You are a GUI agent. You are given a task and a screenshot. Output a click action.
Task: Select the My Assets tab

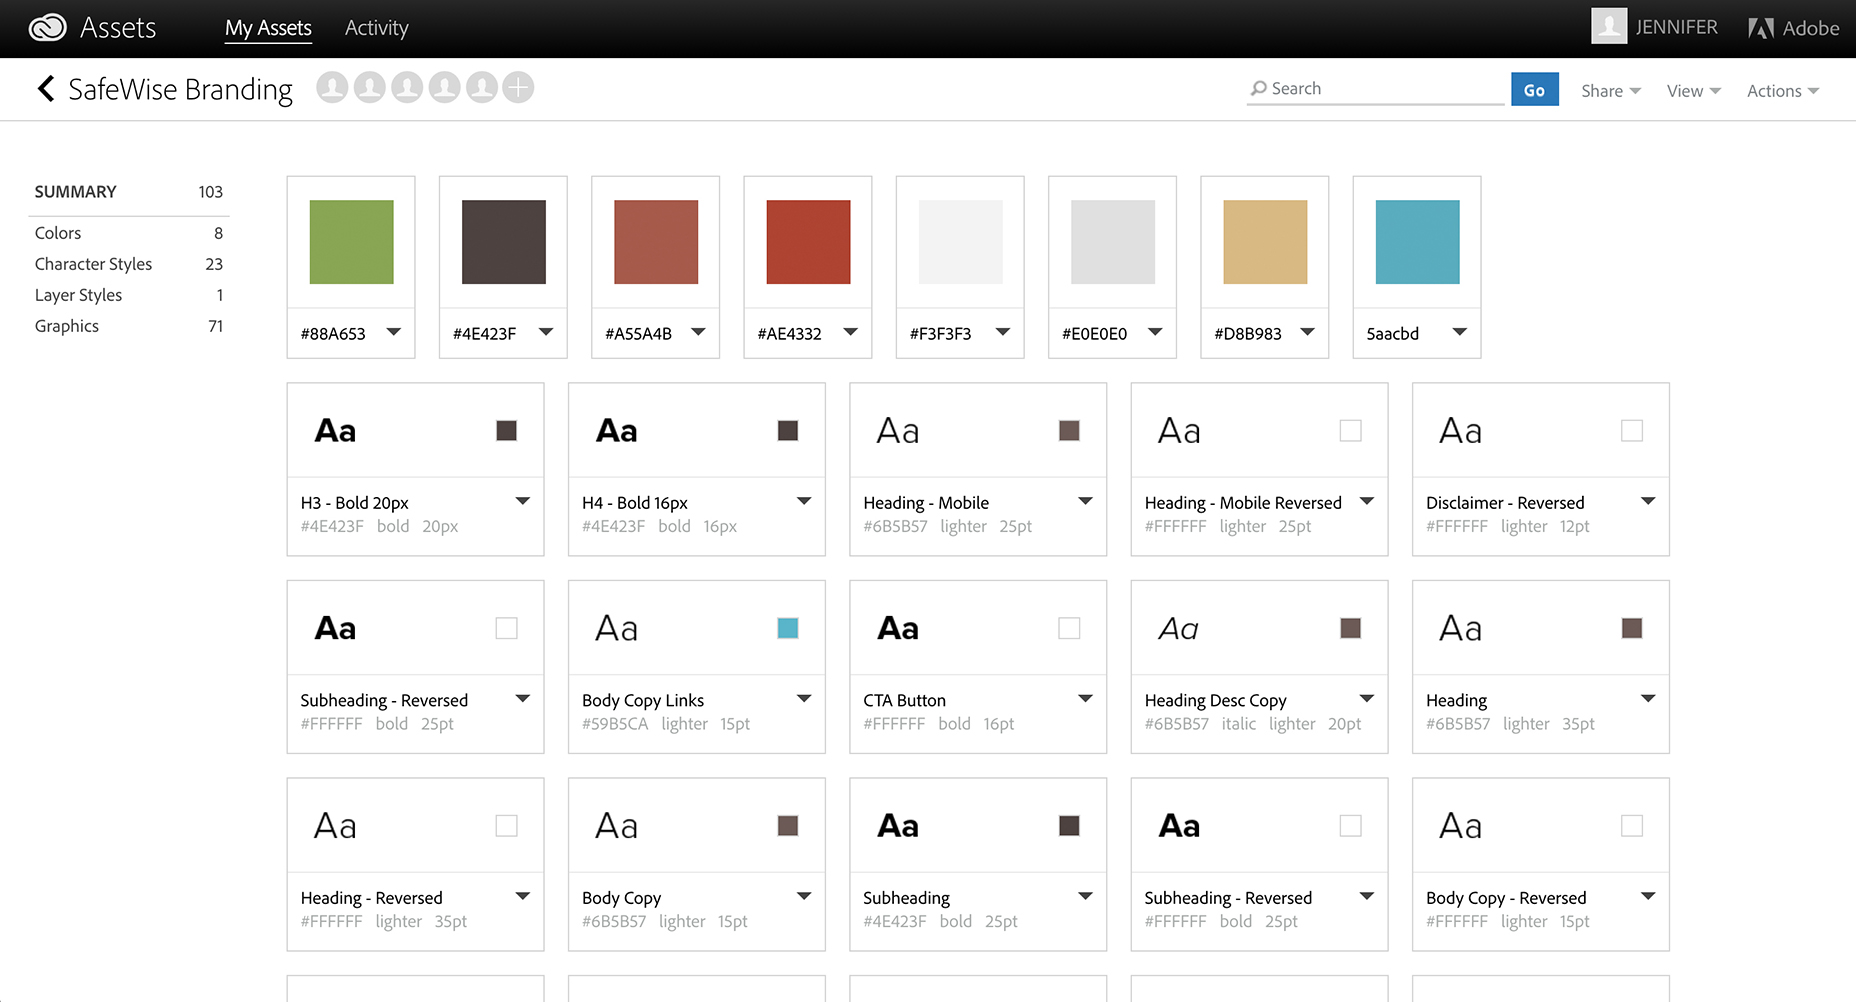click(268, 28)
